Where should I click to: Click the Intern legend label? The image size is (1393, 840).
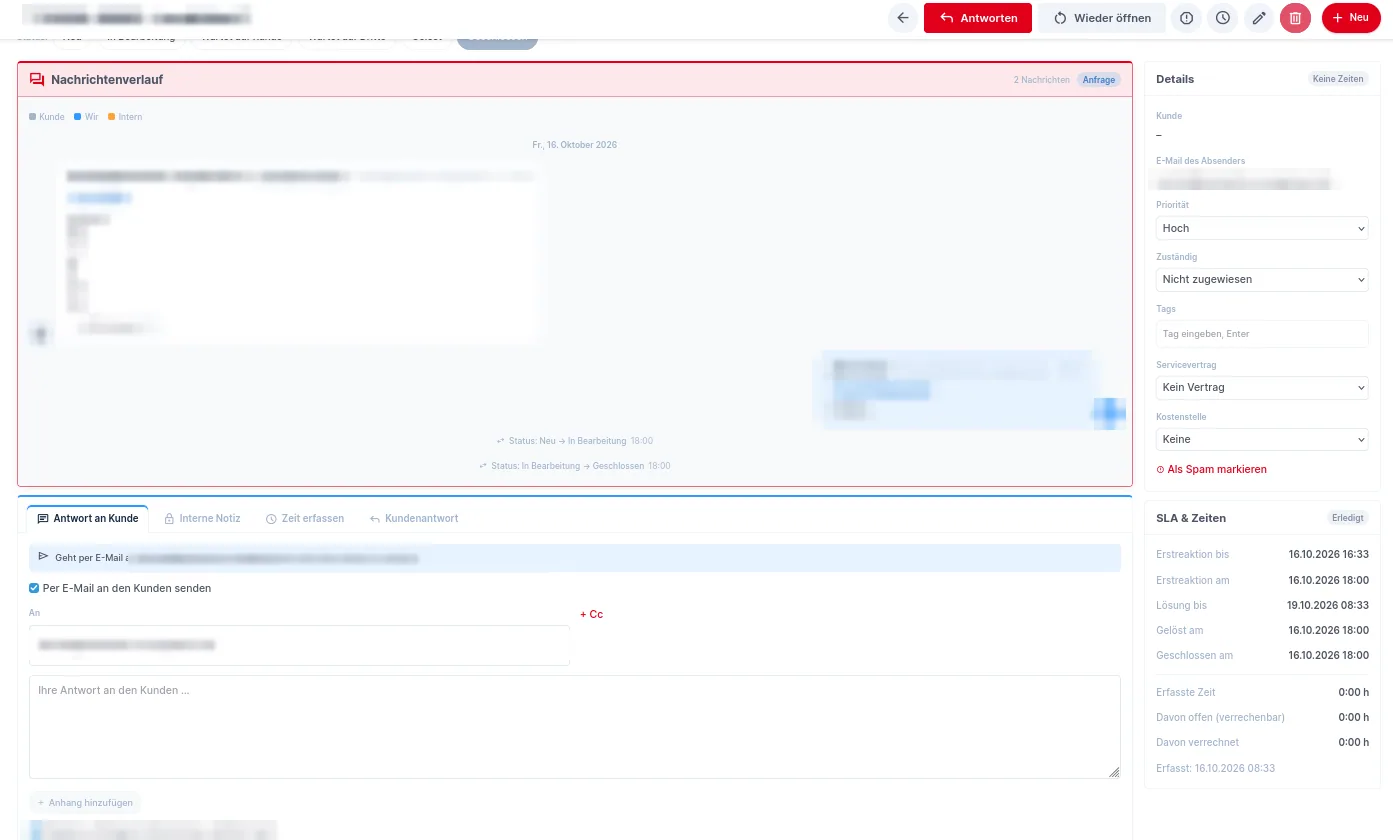click(x=125, y=117)
